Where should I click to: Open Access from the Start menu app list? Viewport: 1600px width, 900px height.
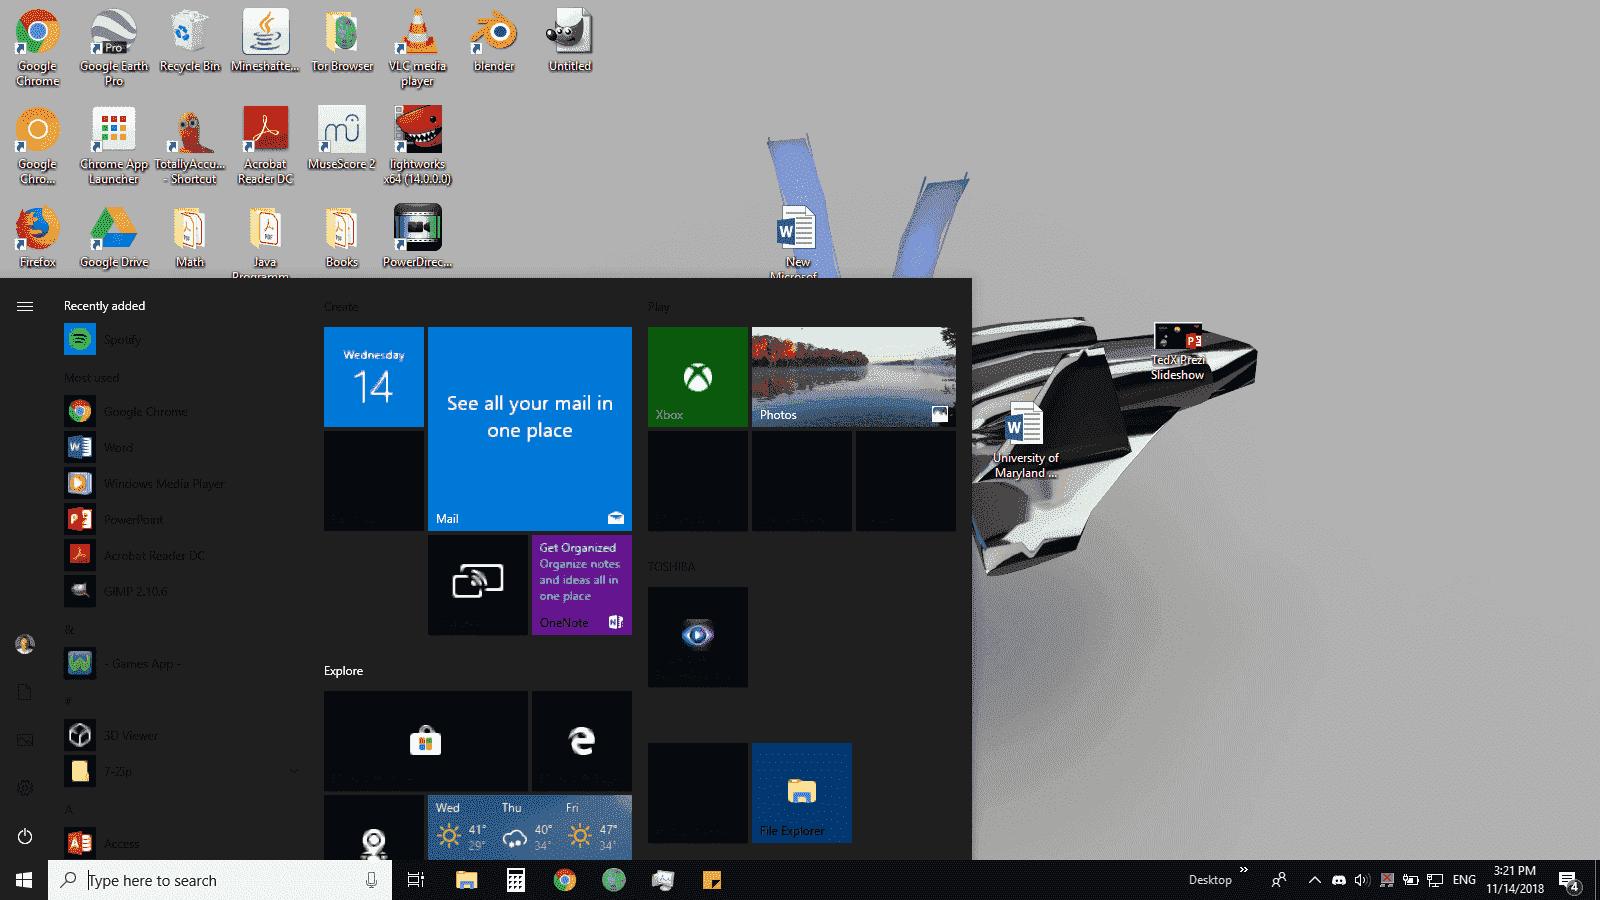(180, 844)
